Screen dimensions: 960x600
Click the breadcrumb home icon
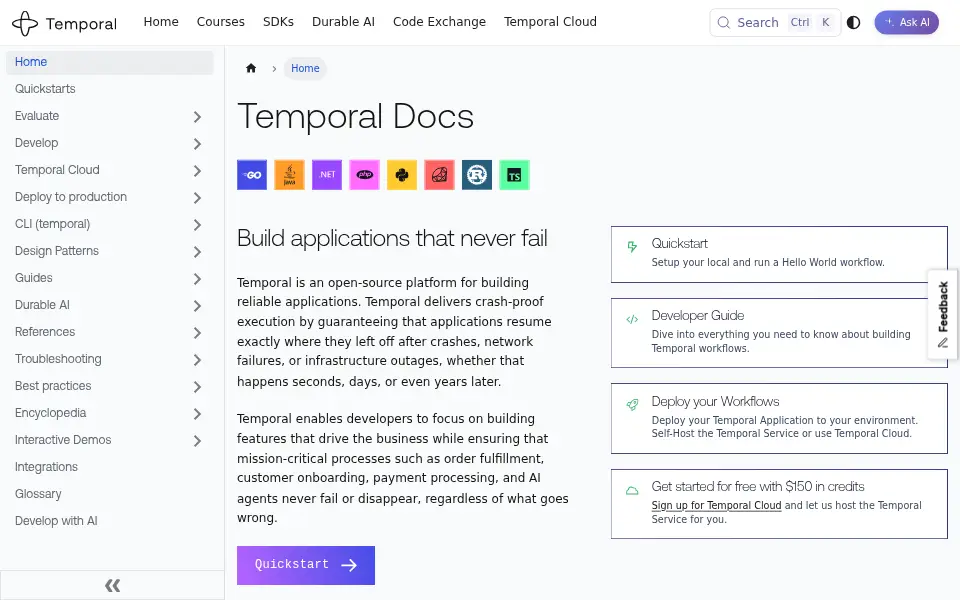click(x=251, y=68)
